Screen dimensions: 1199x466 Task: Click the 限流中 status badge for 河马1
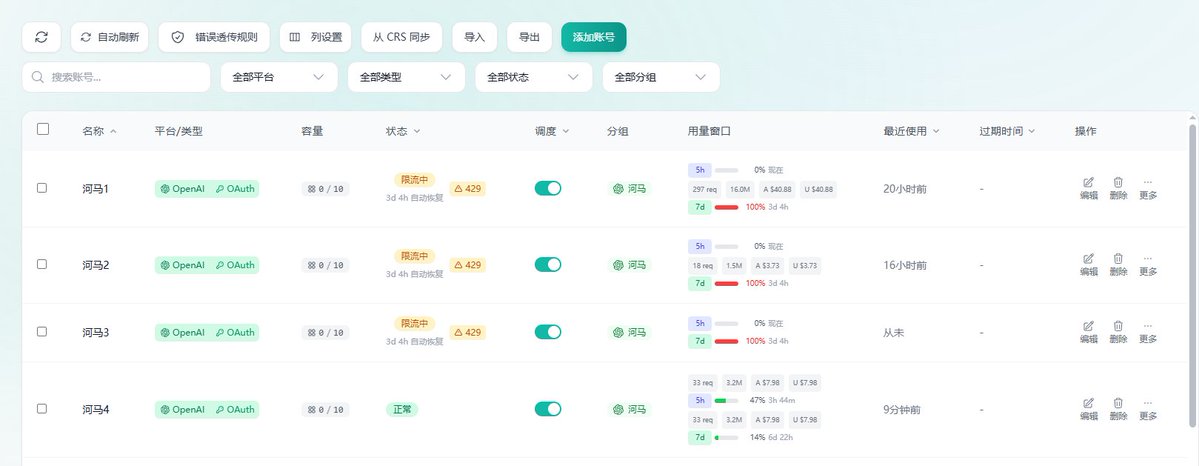click(x=414, y=180)
